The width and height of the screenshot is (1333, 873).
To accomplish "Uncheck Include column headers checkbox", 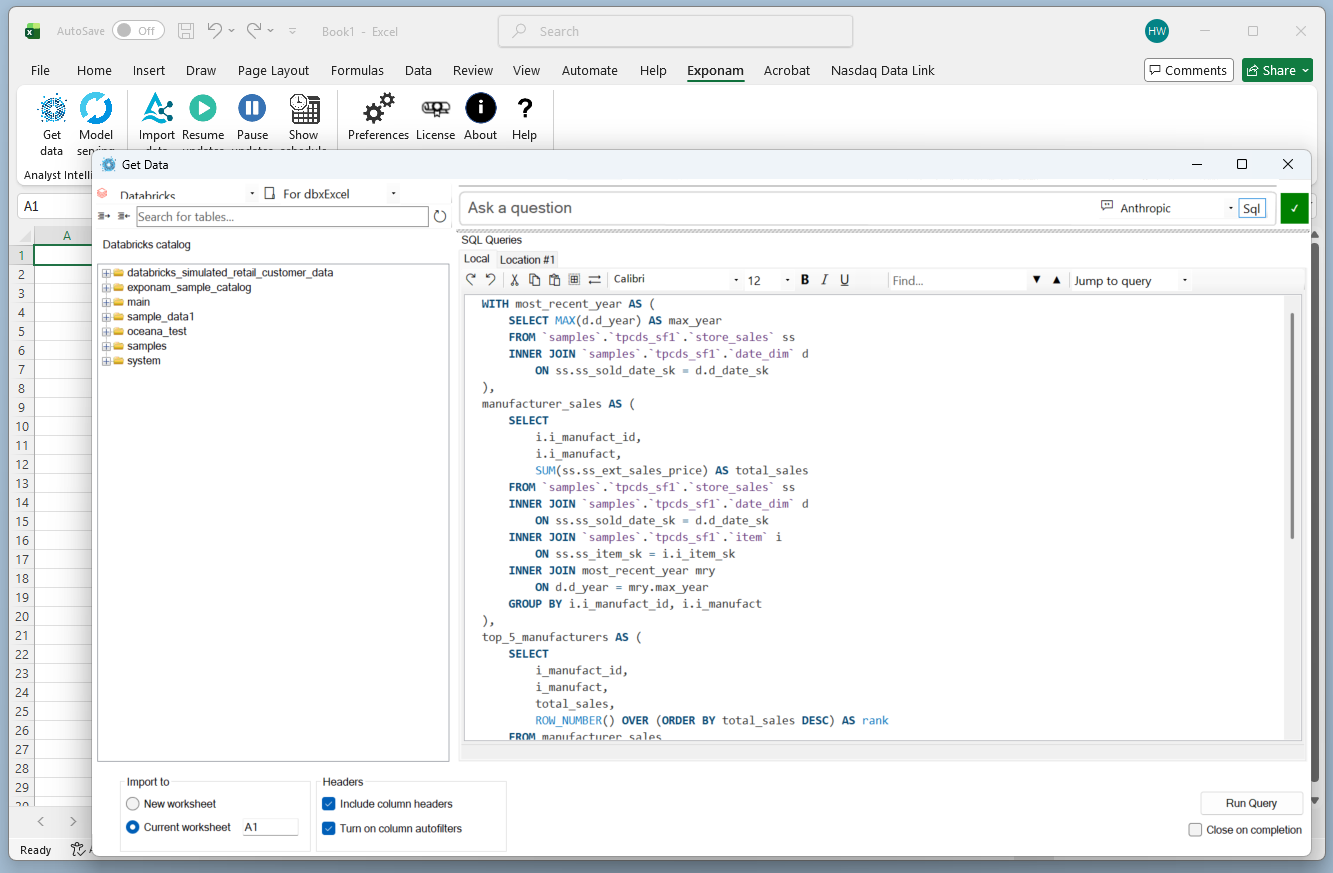I will coord(329,804).
